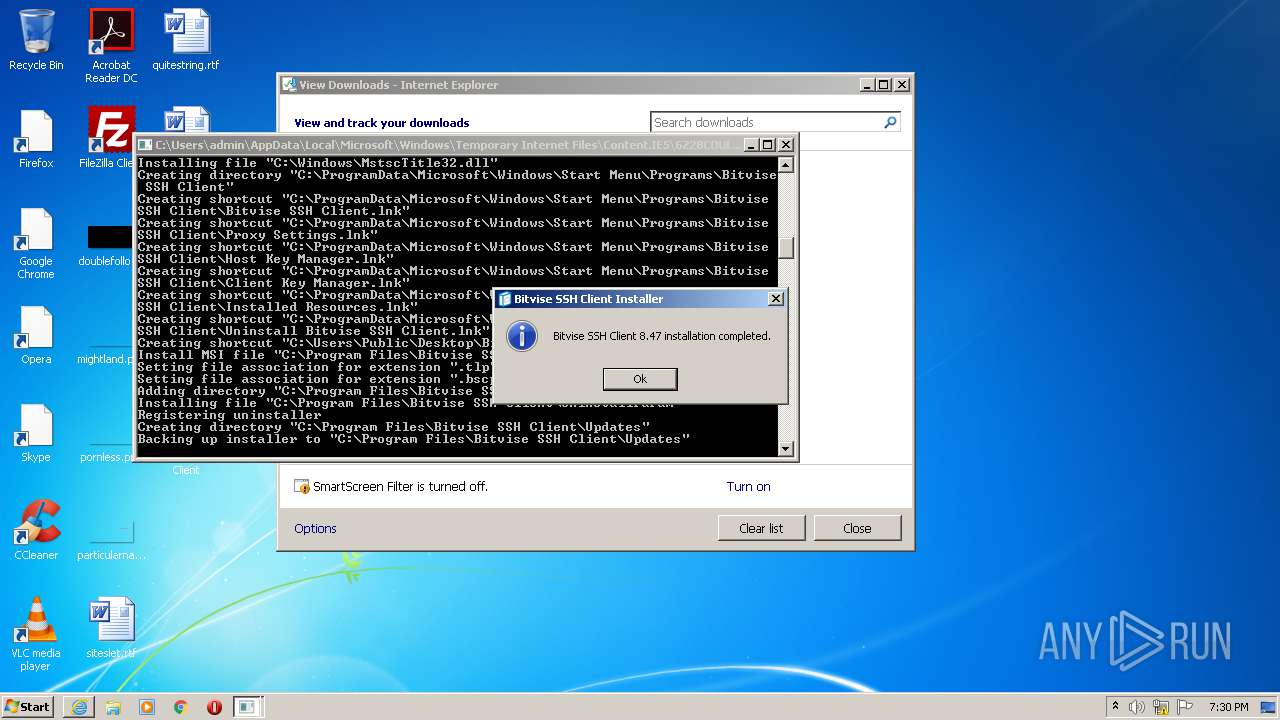This screenshot has height=720, width=1280.
Task: Select doublefollo desktop file icon
Action: (108, 246)
